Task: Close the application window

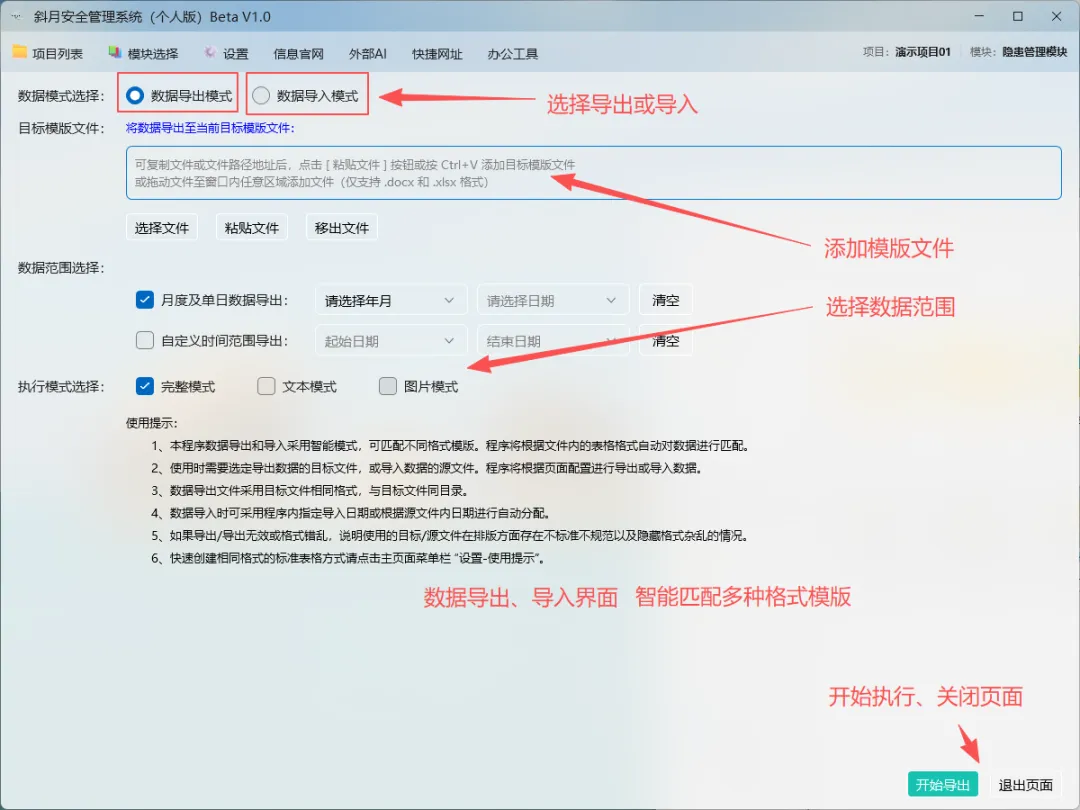Action: (1057, 16)
